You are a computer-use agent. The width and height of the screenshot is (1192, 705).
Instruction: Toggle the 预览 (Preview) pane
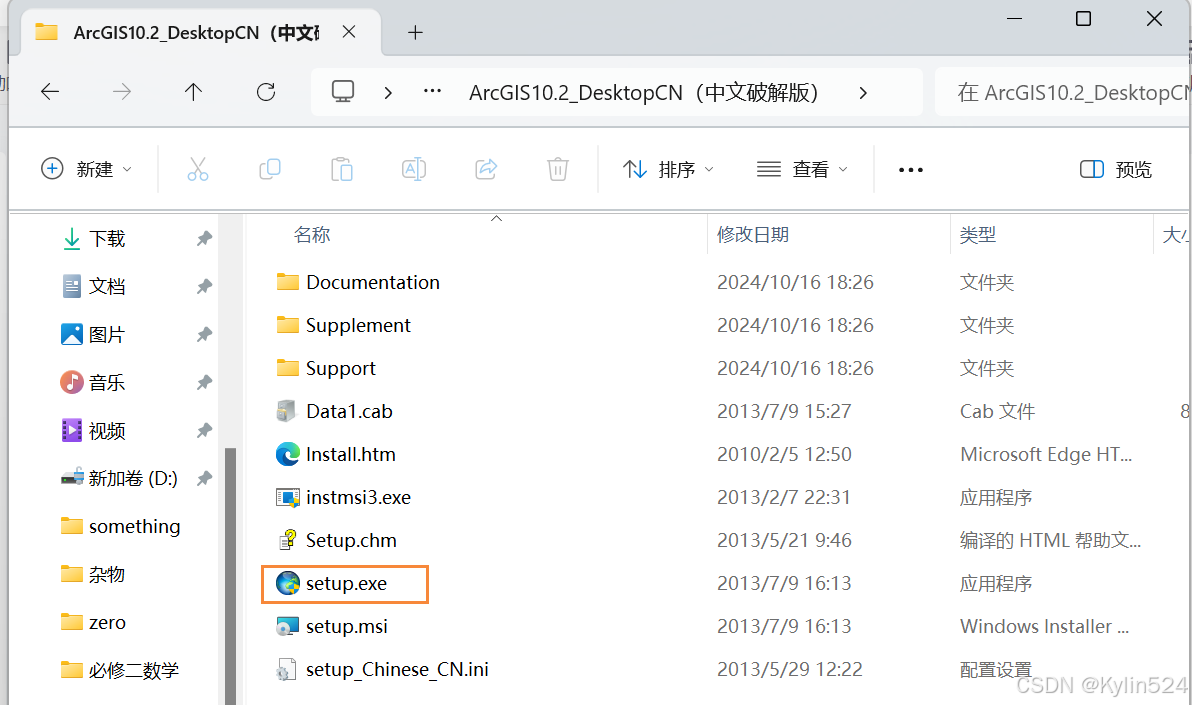point(1115,169)
